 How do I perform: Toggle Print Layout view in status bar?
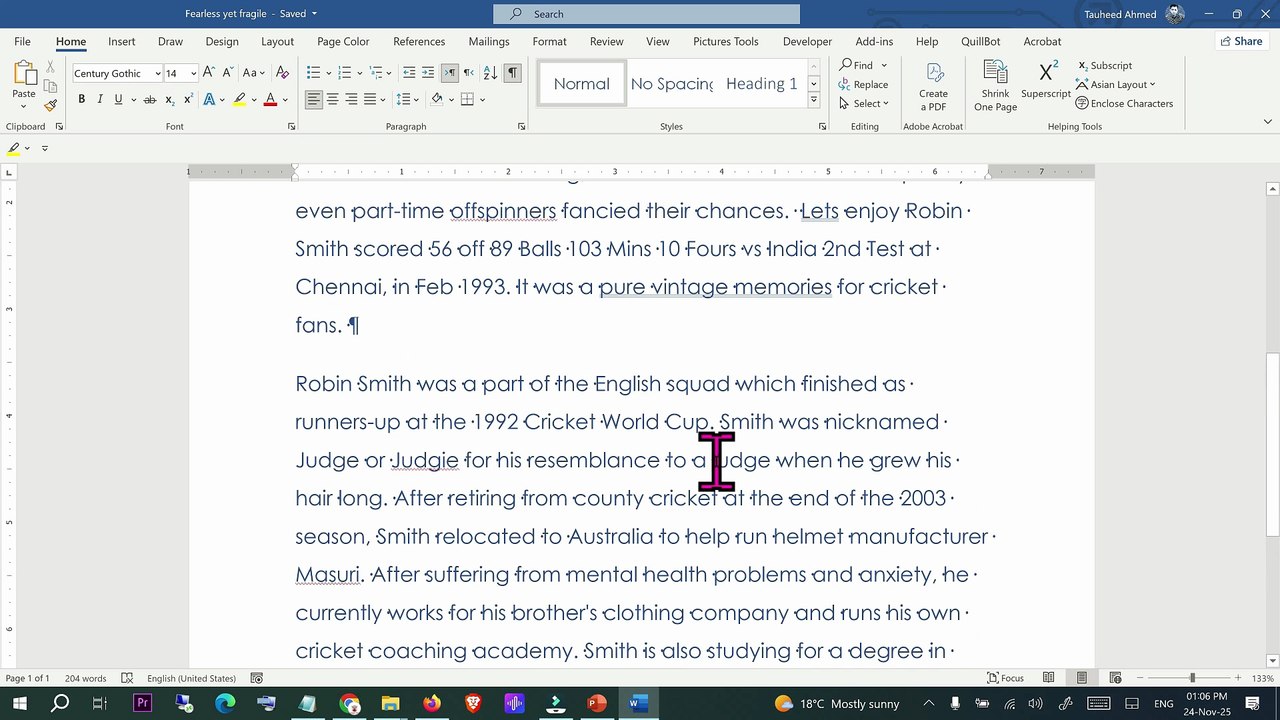click(1081, 678)
